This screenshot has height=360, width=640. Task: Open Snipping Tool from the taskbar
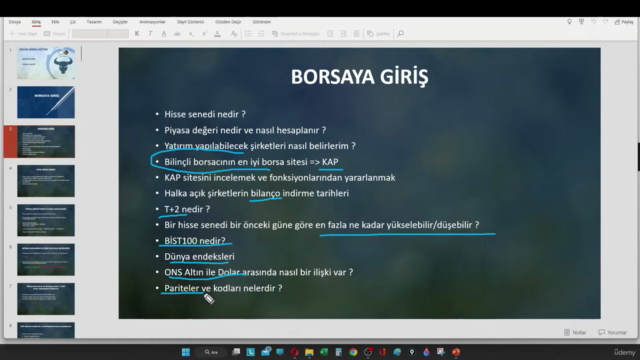[x=441, y=352]
